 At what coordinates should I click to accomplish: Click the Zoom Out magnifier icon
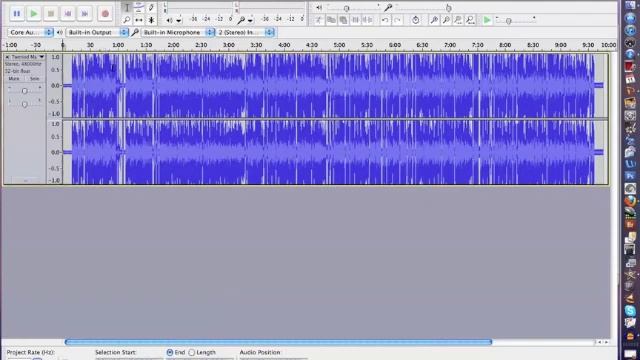point(447,20)
